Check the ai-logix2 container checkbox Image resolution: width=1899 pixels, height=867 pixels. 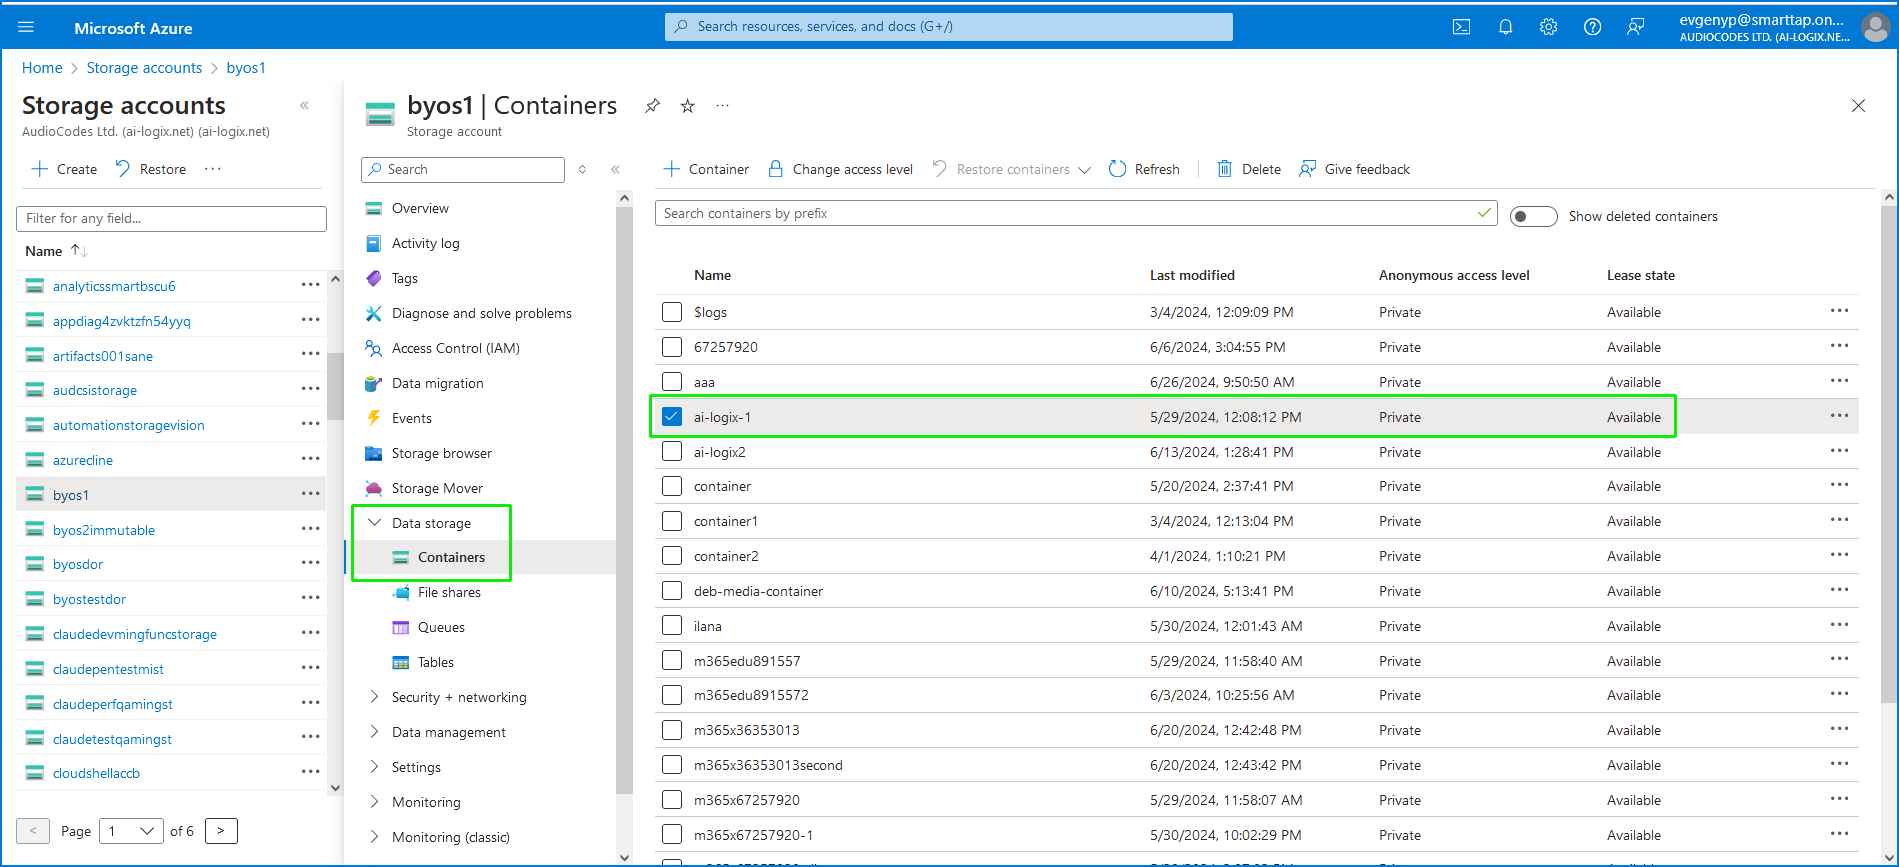[x=672, y=452]
